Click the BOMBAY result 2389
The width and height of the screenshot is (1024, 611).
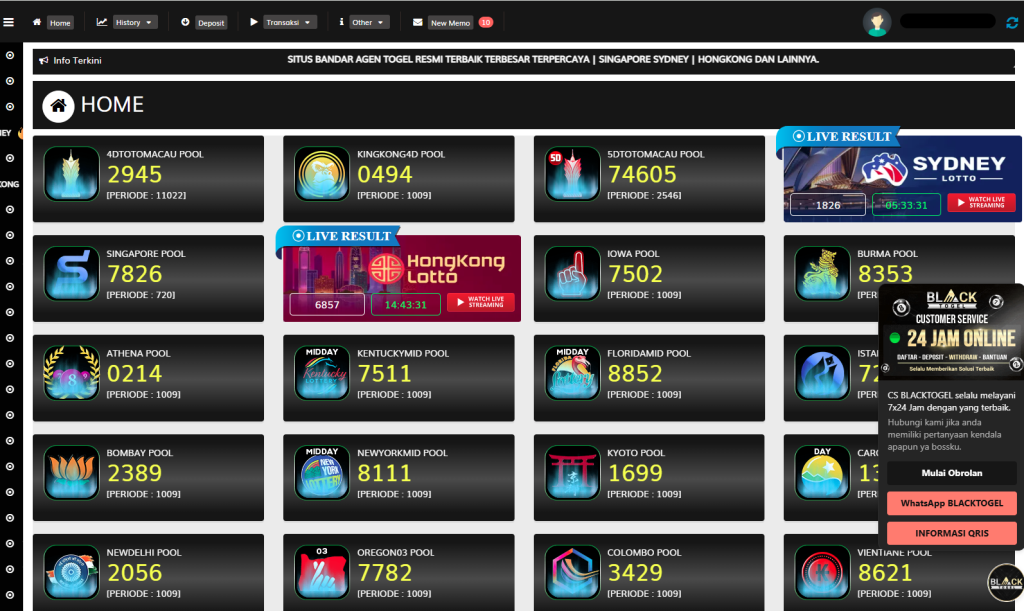click(x=135, y=473)
